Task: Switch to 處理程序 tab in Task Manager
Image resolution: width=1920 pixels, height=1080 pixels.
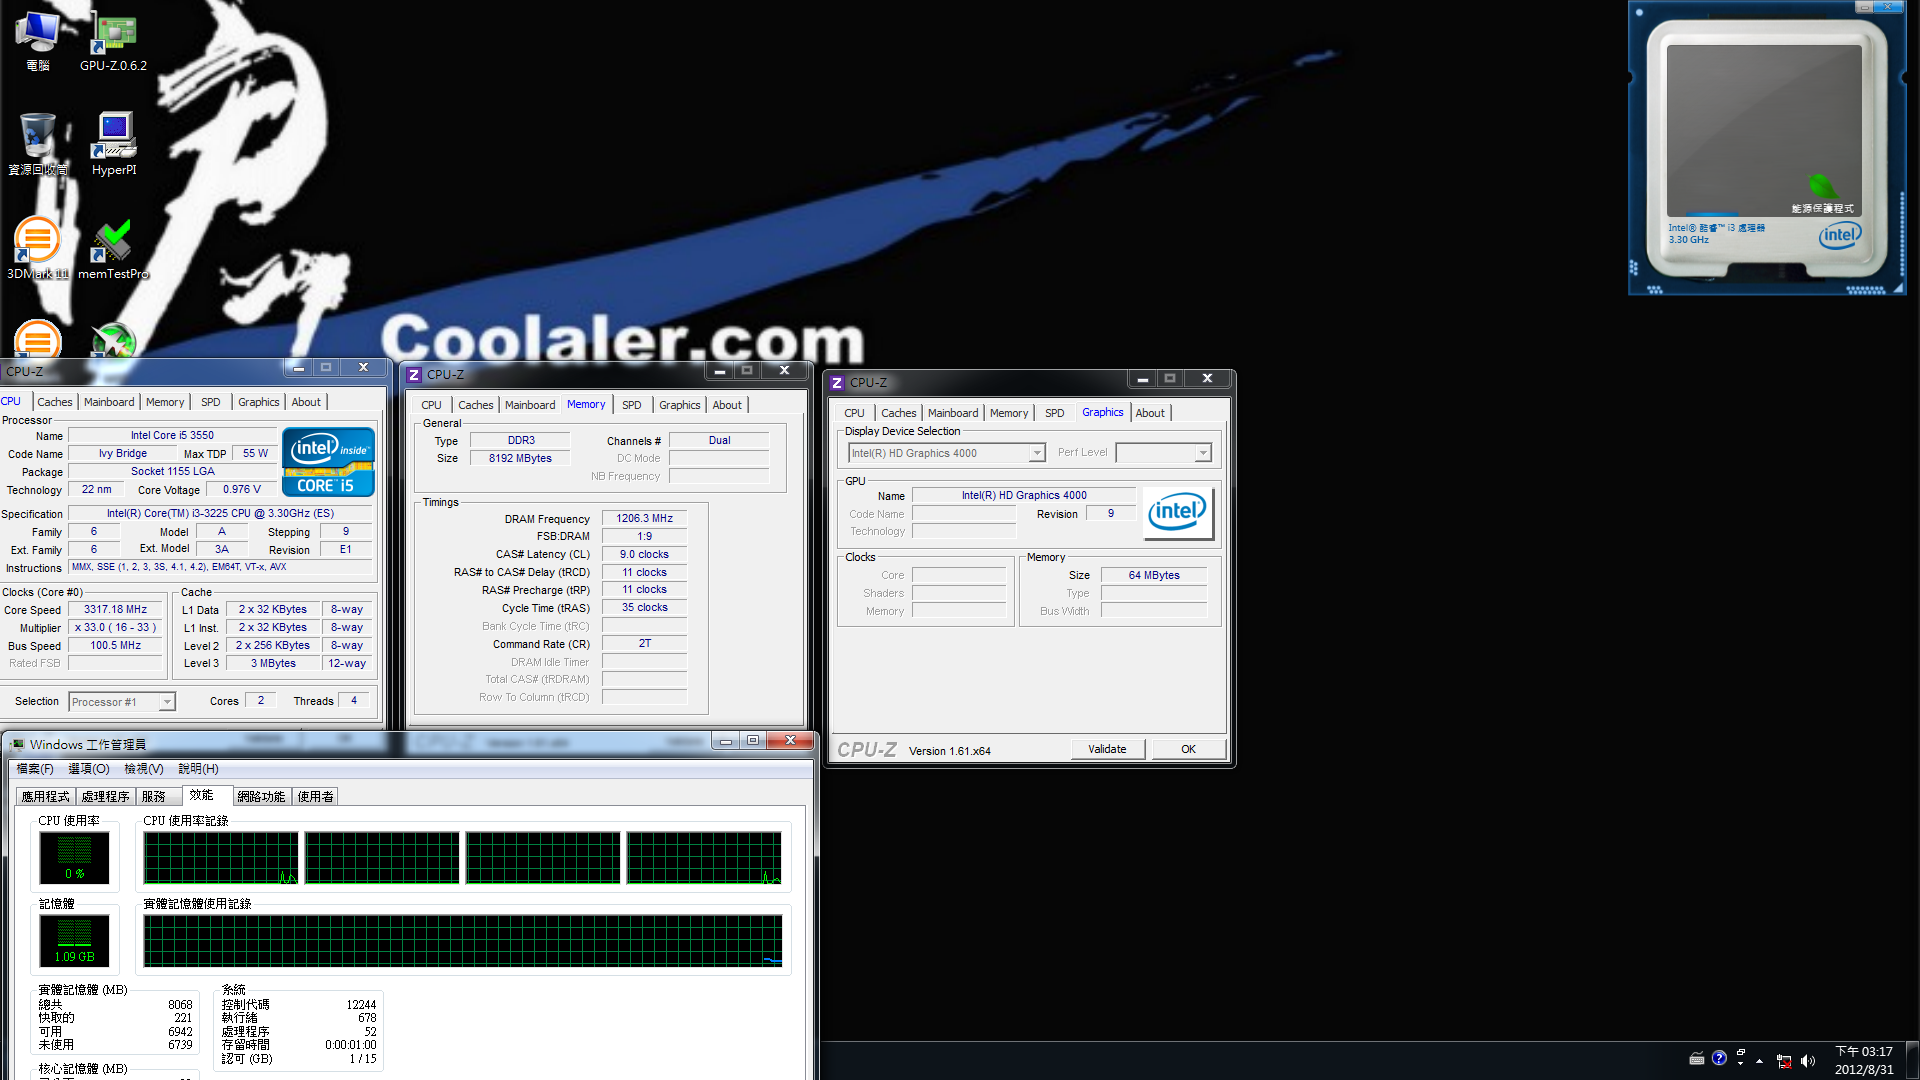Action: pyautogui.click(x=106, y=797)
